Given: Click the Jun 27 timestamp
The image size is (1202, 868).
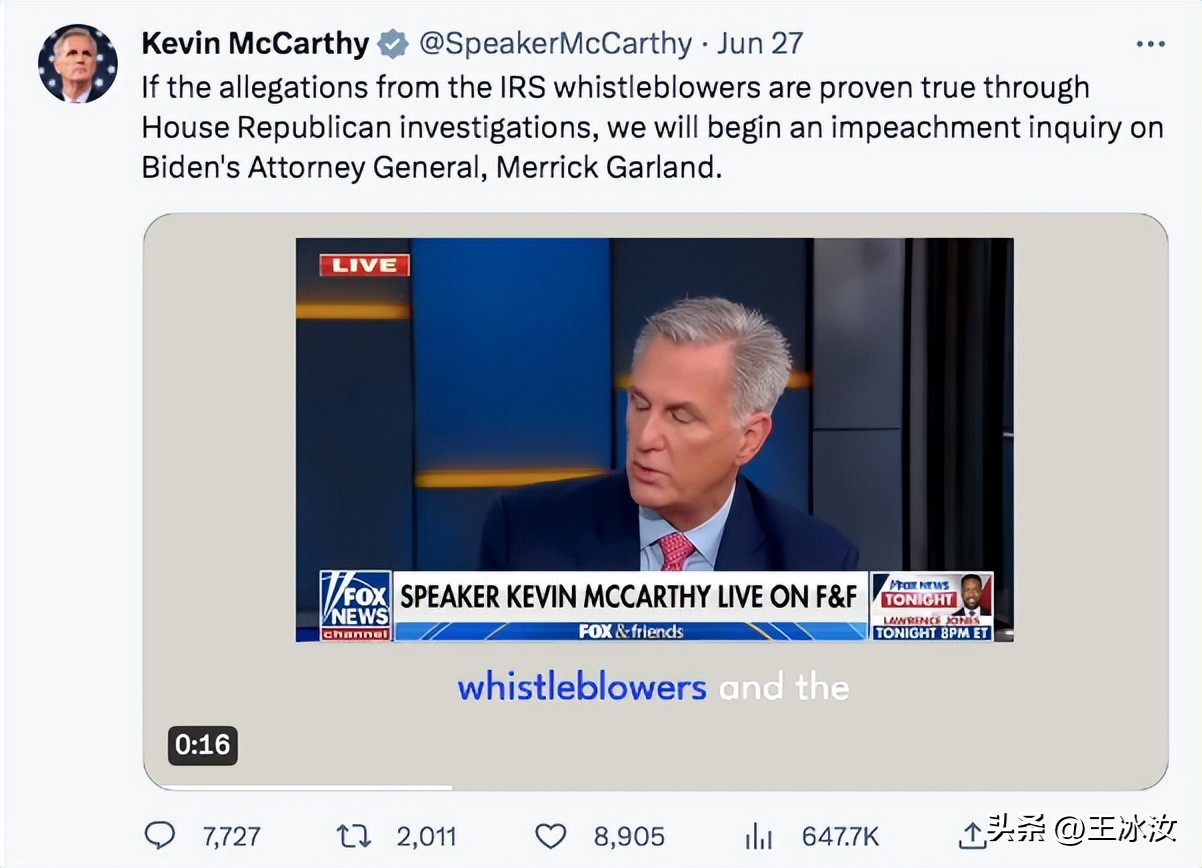Looking at the screenshot, I should 759,44.
